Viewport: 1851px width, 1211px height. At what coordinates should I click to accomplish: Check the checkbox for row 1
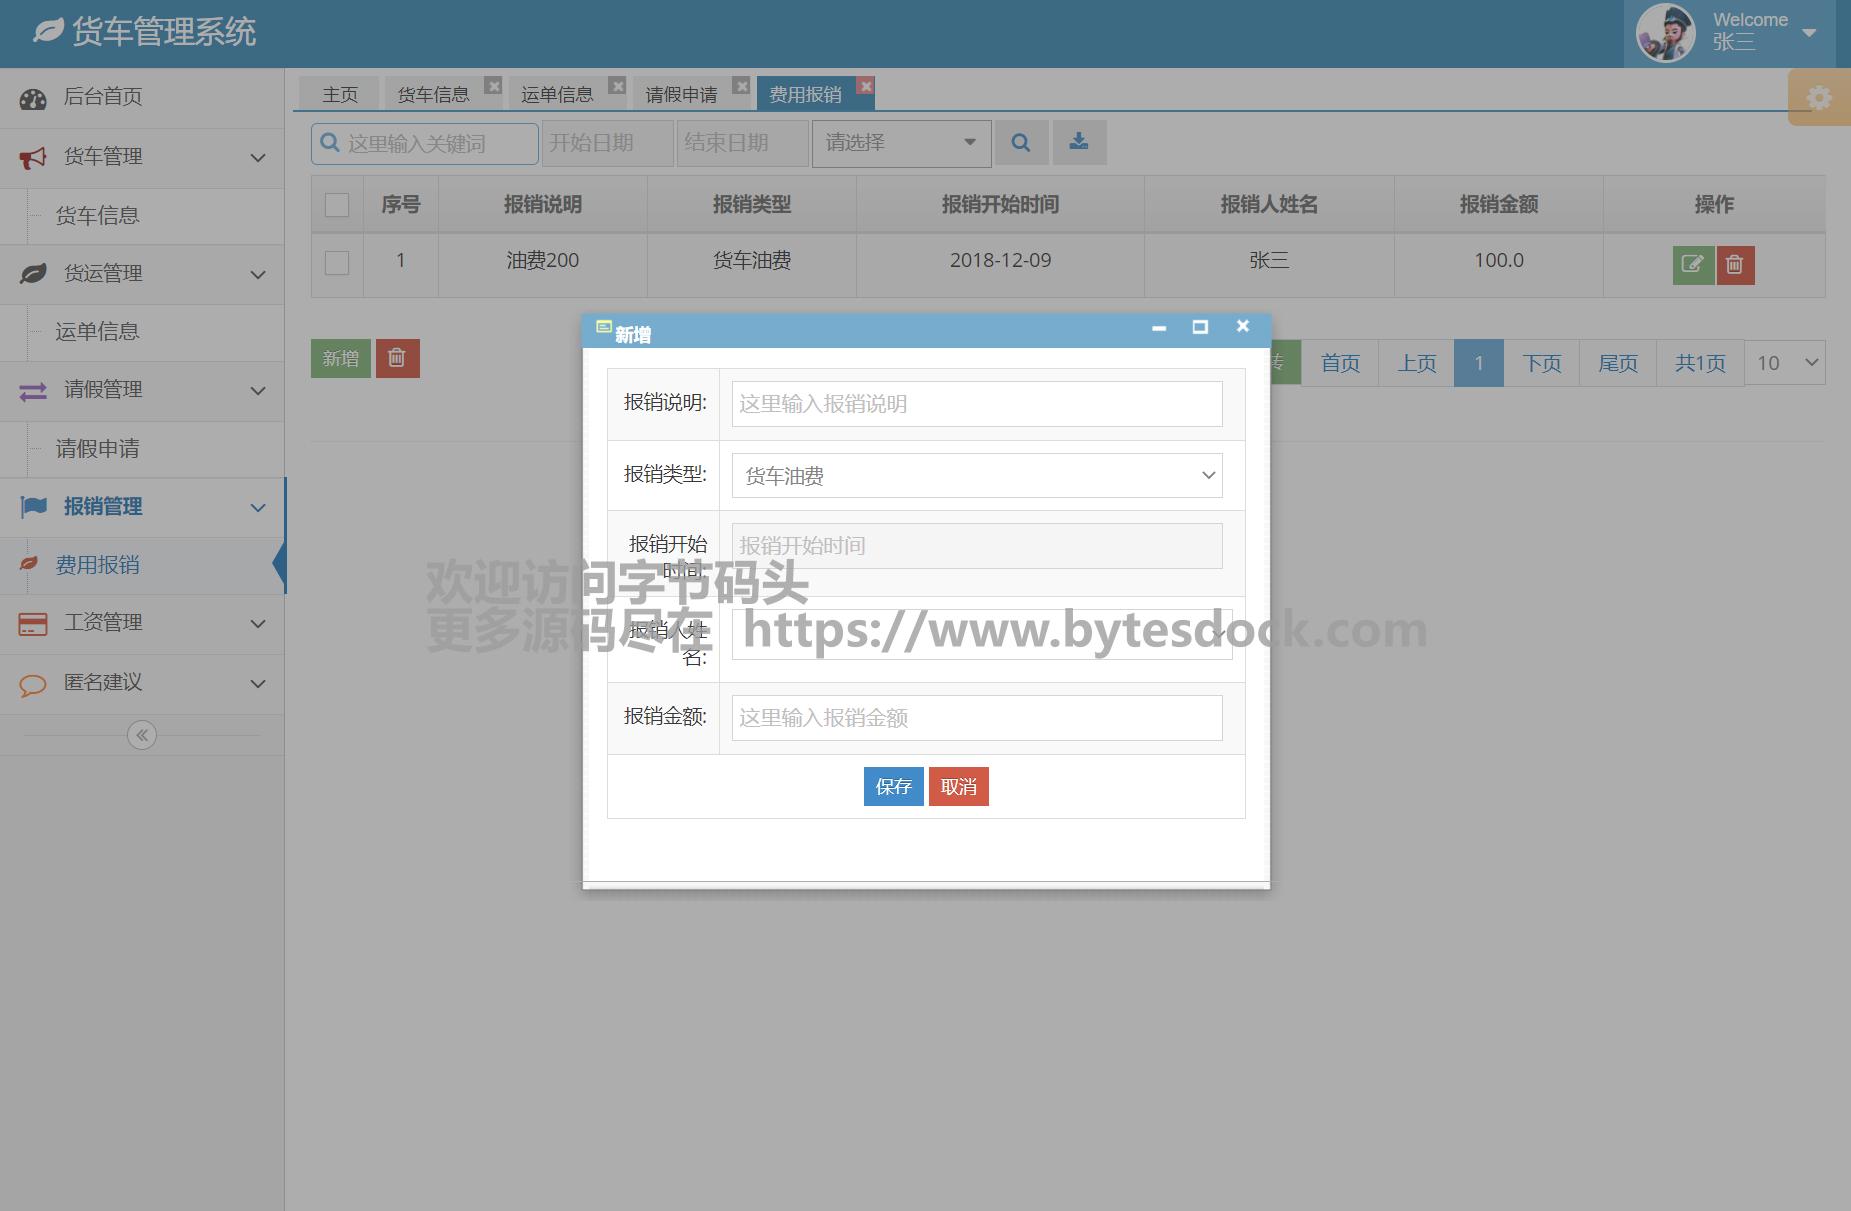337,262
